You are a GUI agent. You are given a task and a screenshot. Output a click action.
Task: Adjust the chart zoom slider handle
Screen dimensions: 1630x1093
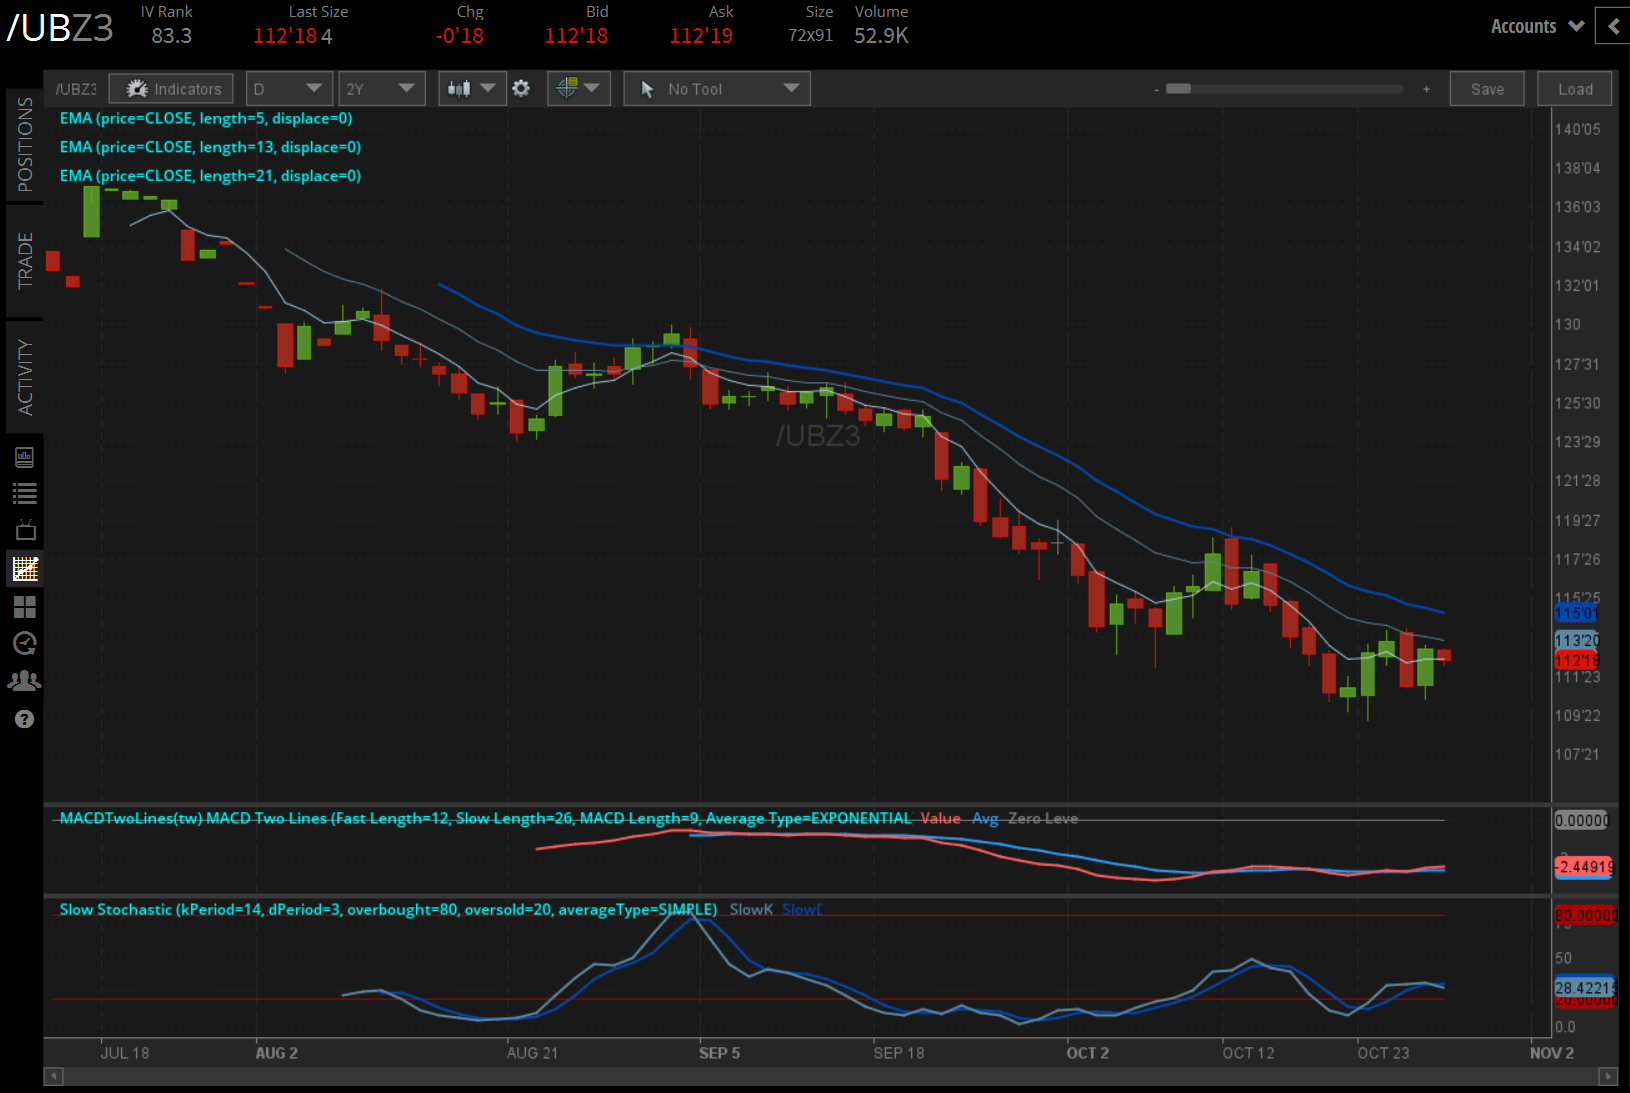pos(1179,89)
